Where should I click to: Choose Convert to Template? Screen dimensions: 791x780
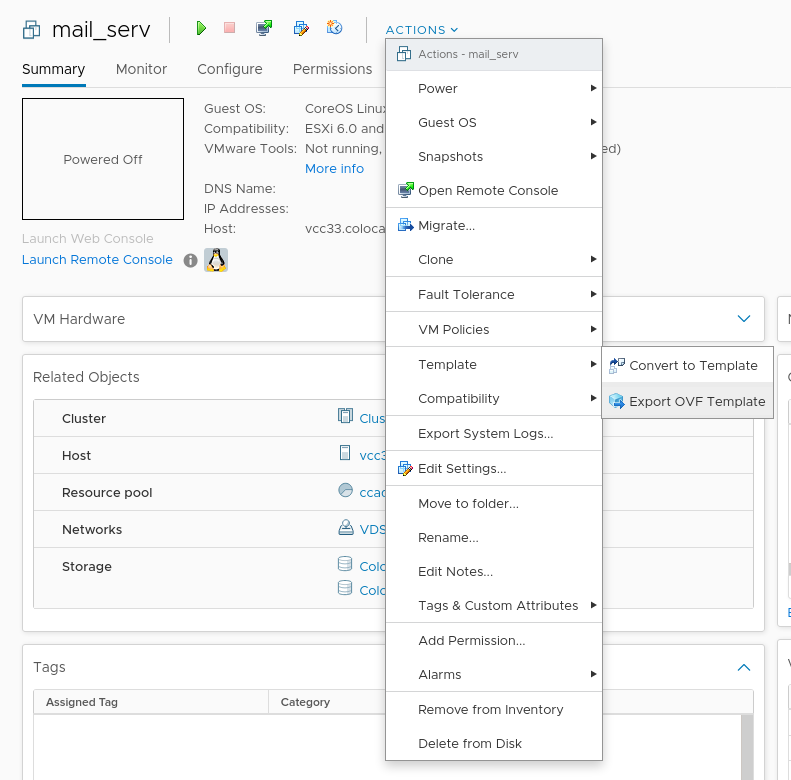(692, 365)
